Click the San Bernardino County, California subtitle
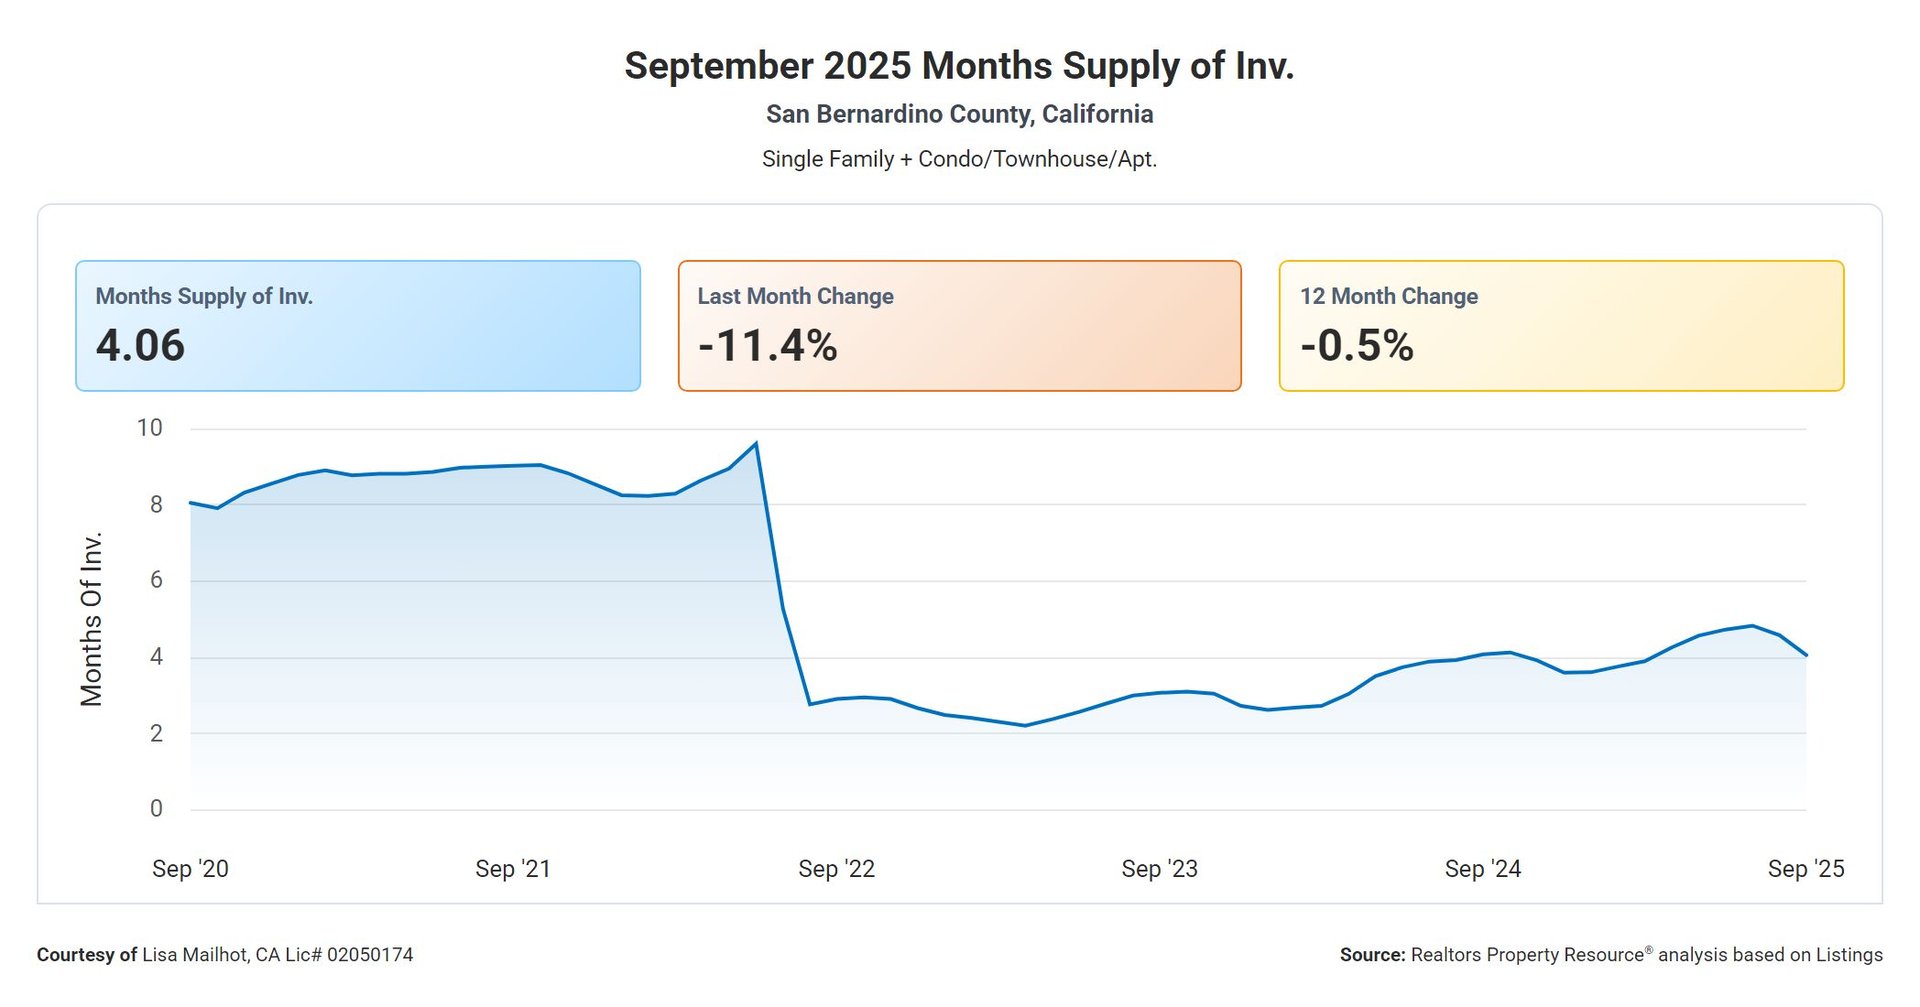 click(x=959, y=114)
